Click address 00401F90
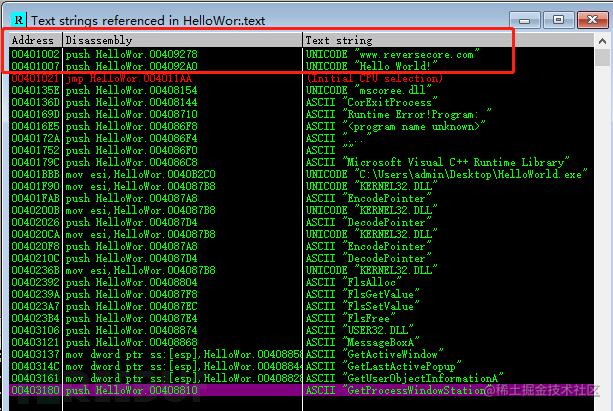The width and height of the screenshot is (613, 411). click(36, 186)
